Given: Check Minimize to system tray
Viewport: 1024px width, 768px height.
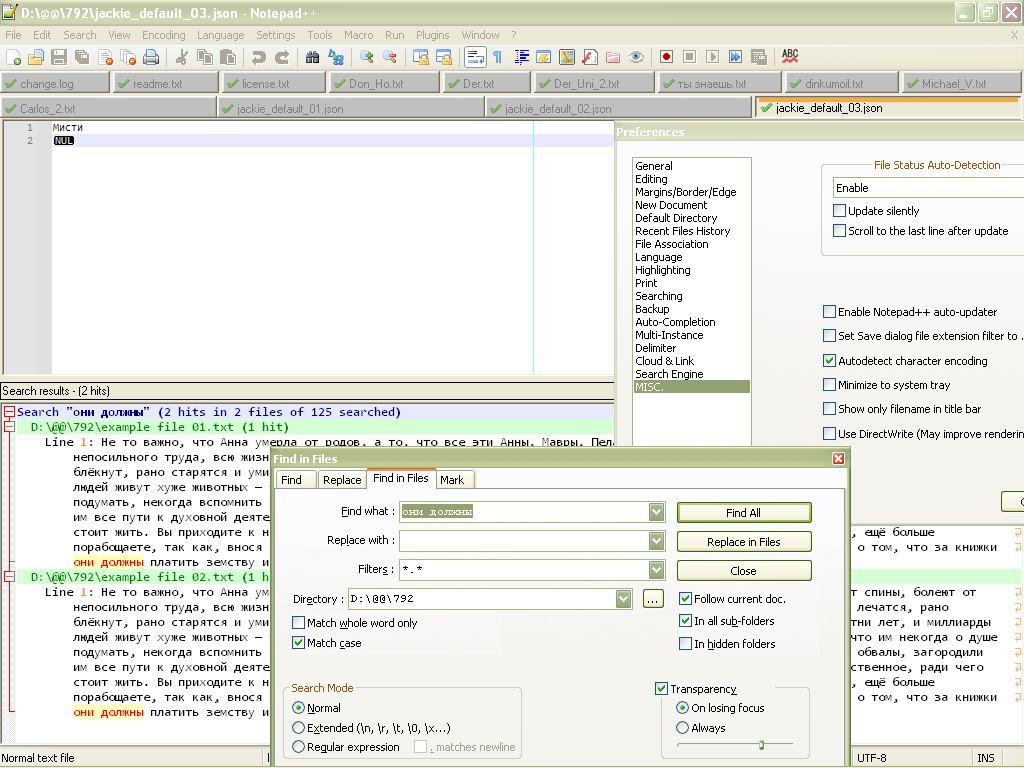Looking at the screenshot, I should click(829, 385).
